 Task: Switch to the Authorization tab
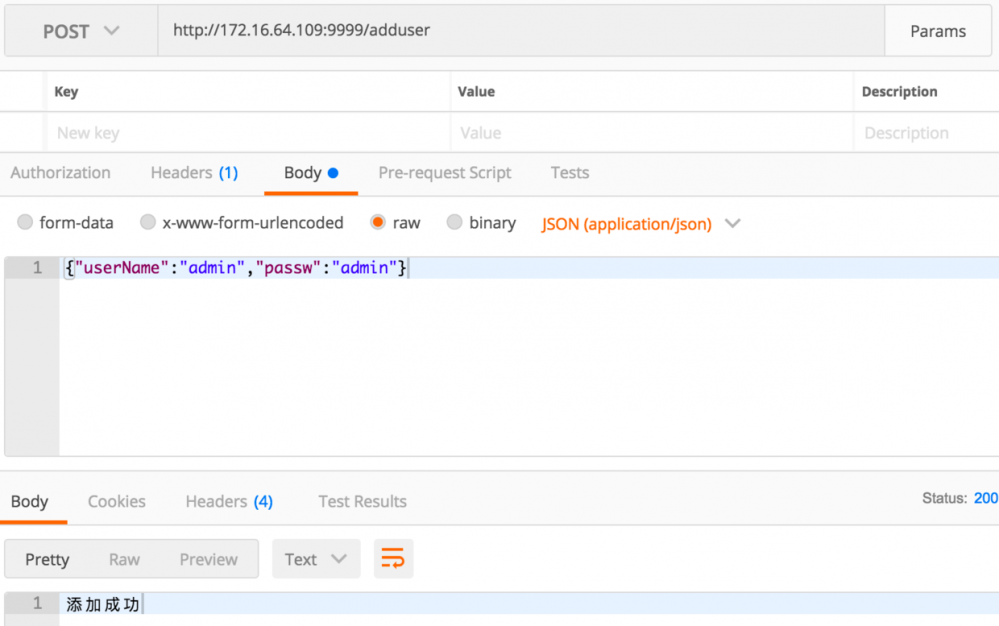pos(61,172)
